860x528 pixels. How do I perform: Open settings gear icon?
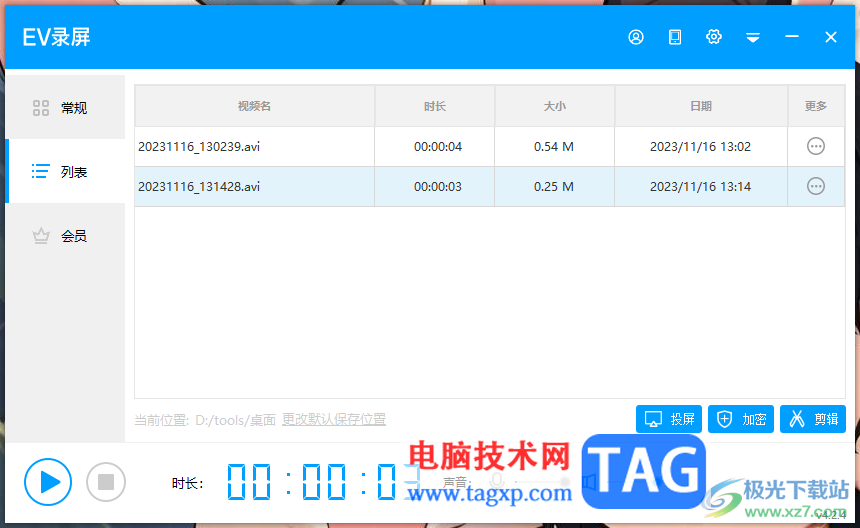pyautogui.click(x=714, y=37)
